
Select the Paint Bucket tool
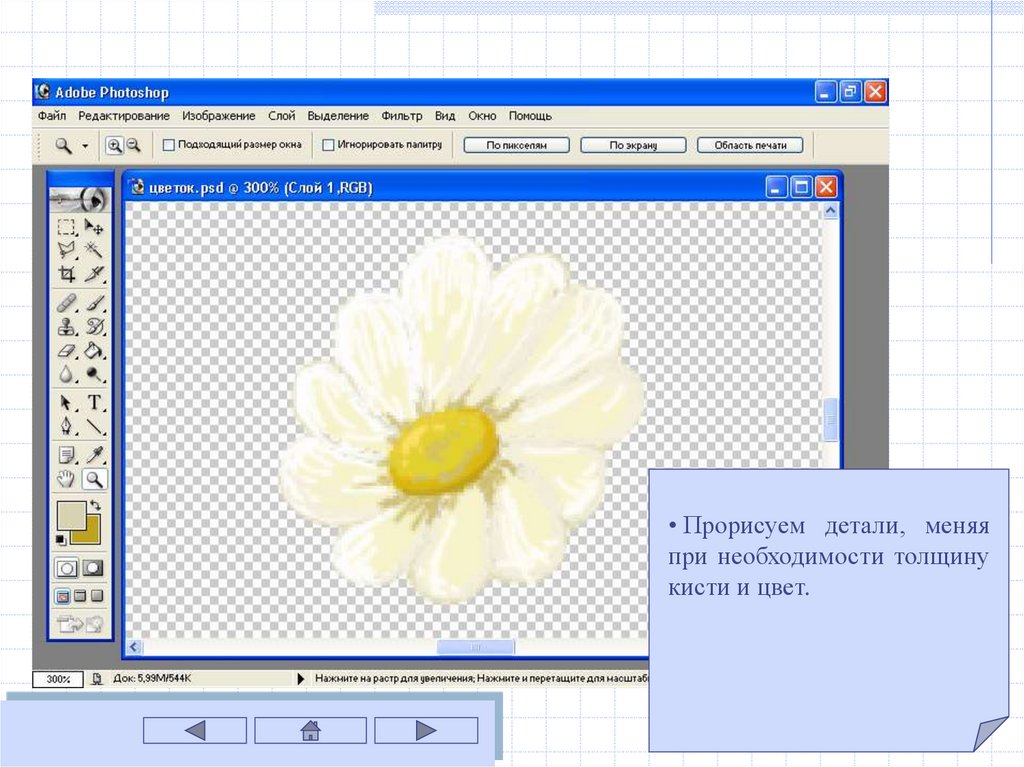coord(94,351)
